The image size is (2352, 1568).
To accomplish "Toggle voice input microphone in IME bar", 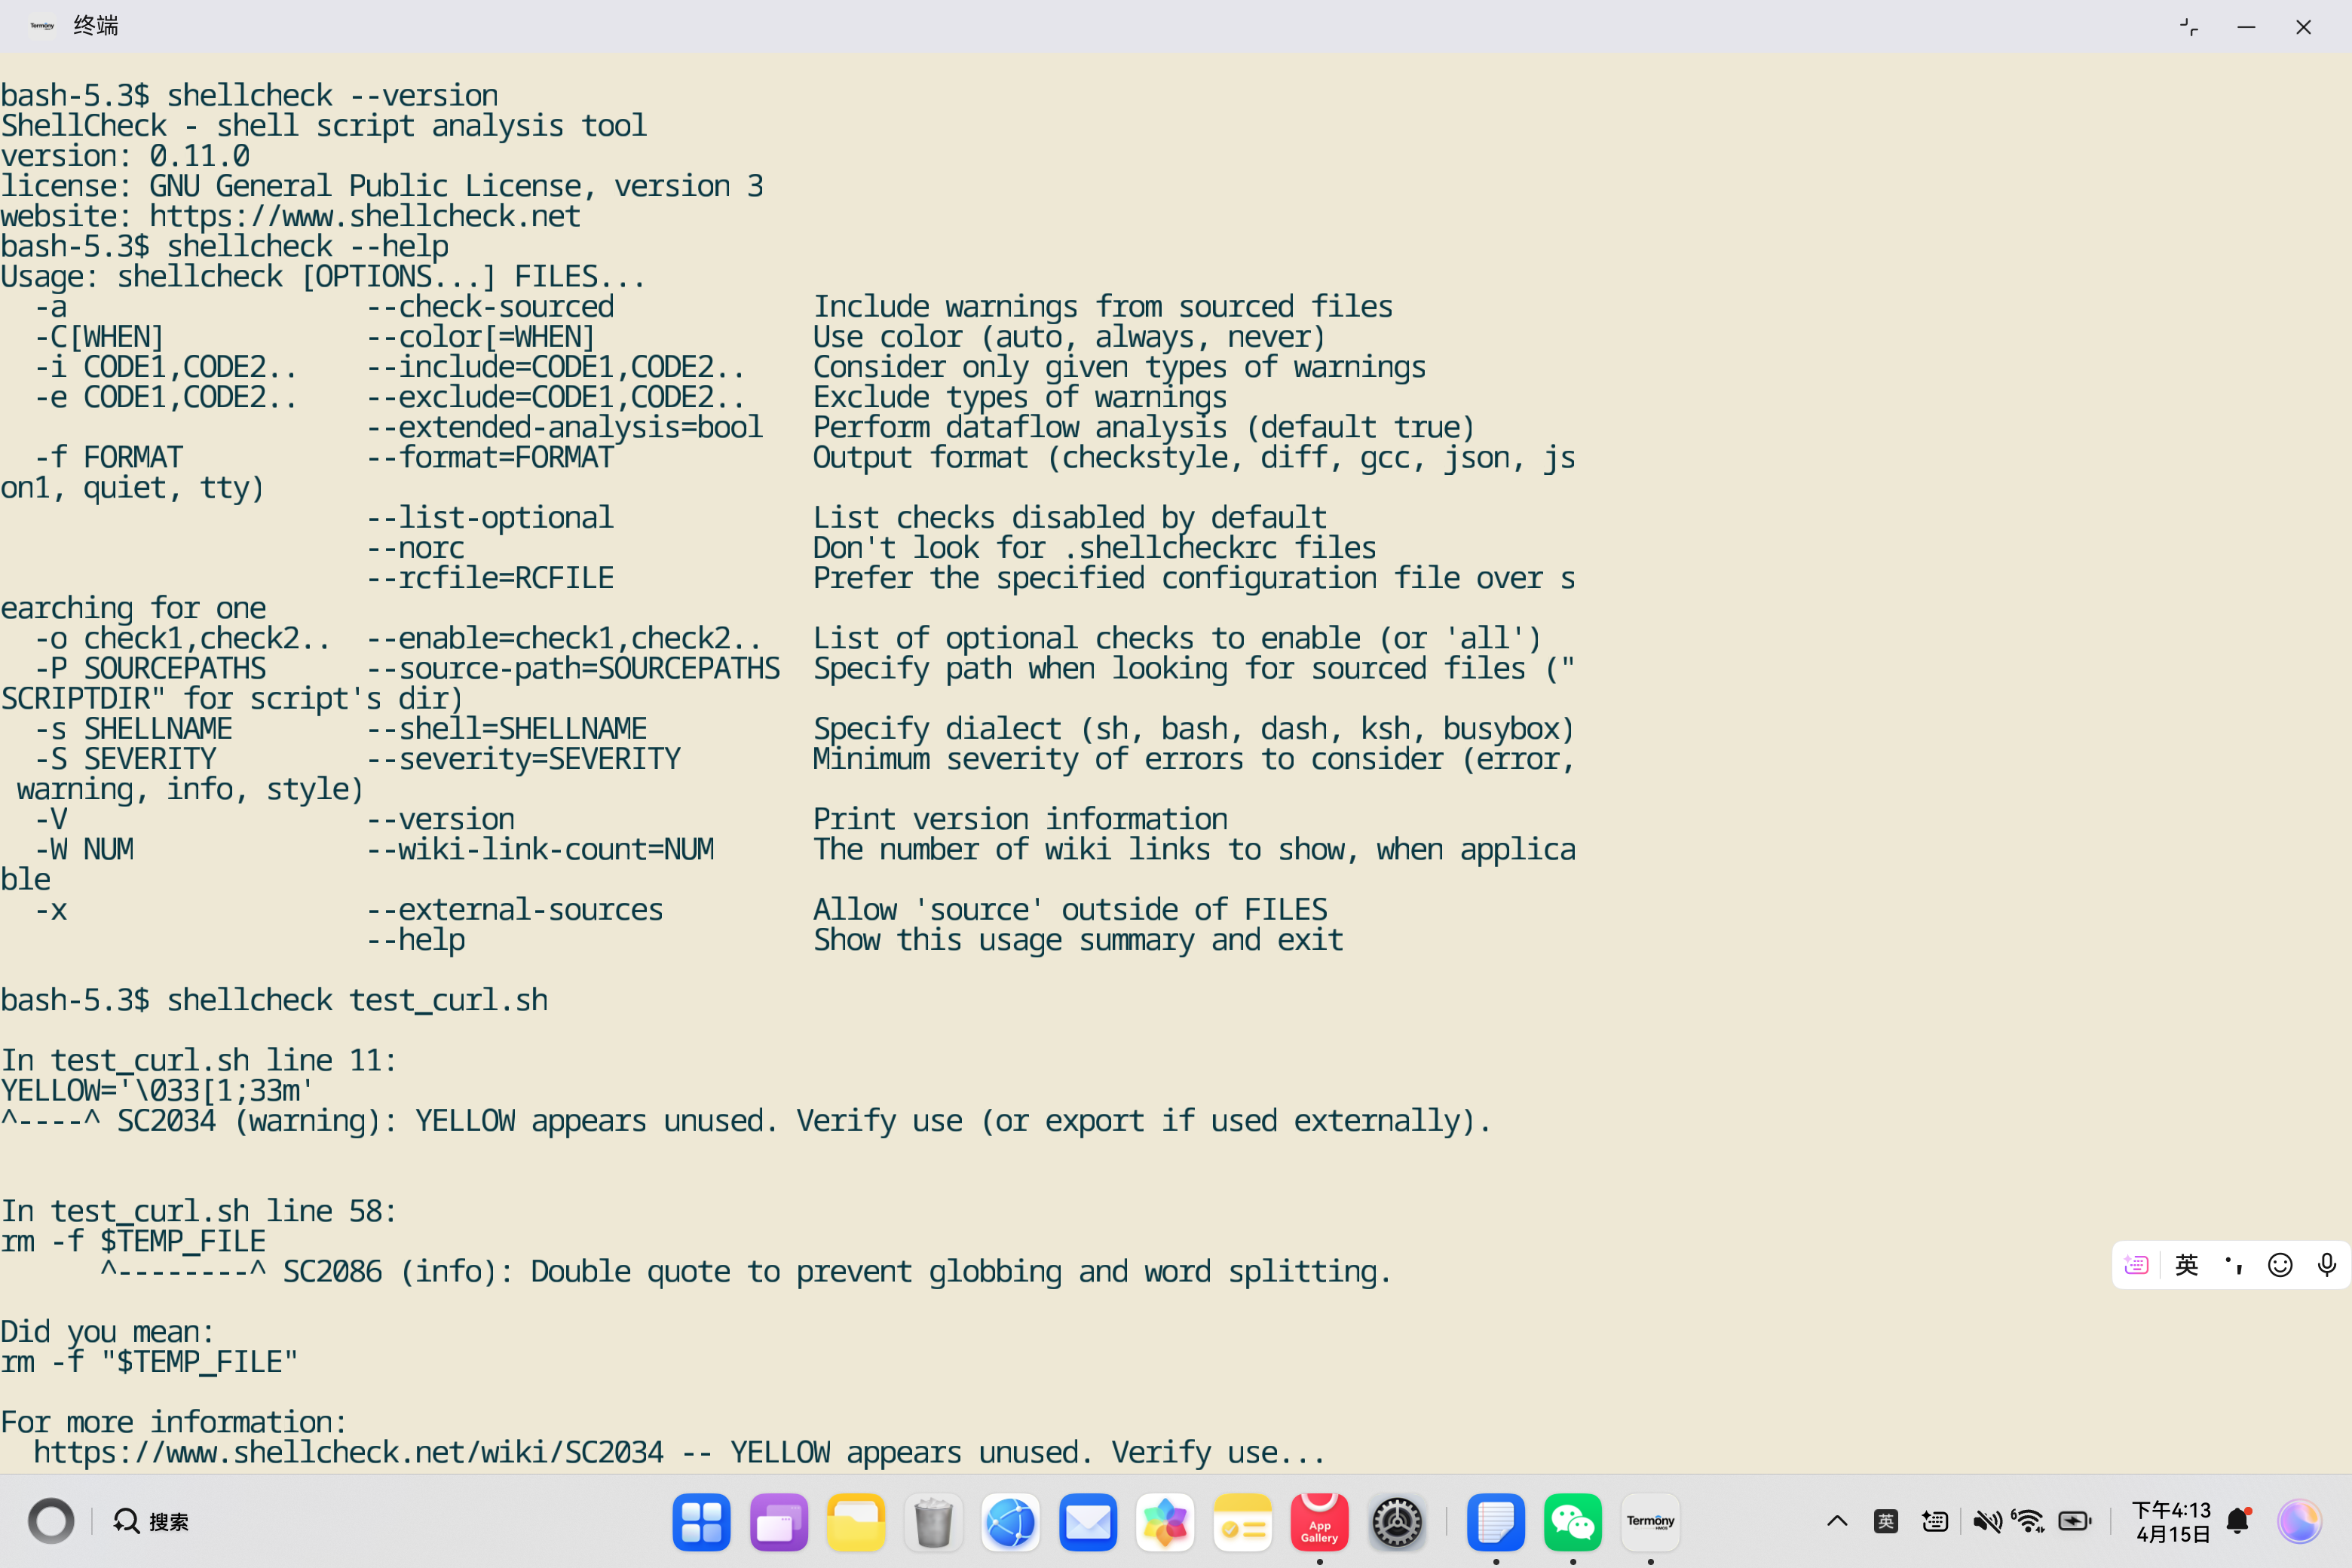I will point(2326,1265).
